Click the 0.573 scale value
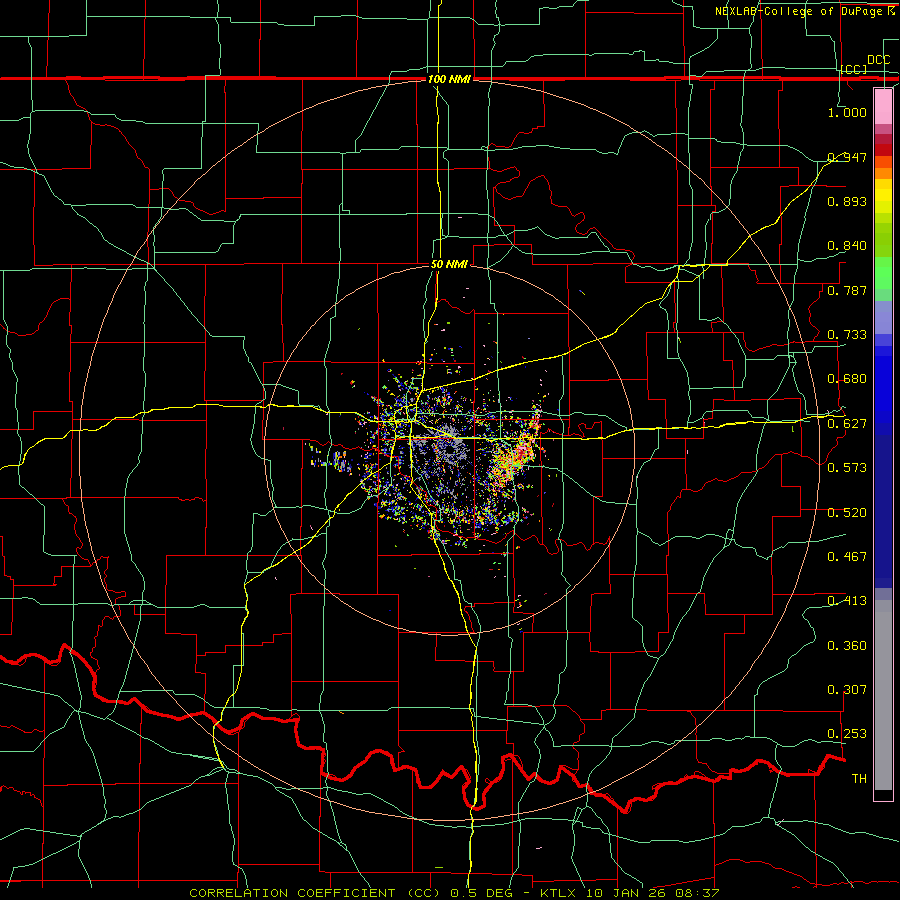Screen dimensions: 900x900 click(847, 468)
